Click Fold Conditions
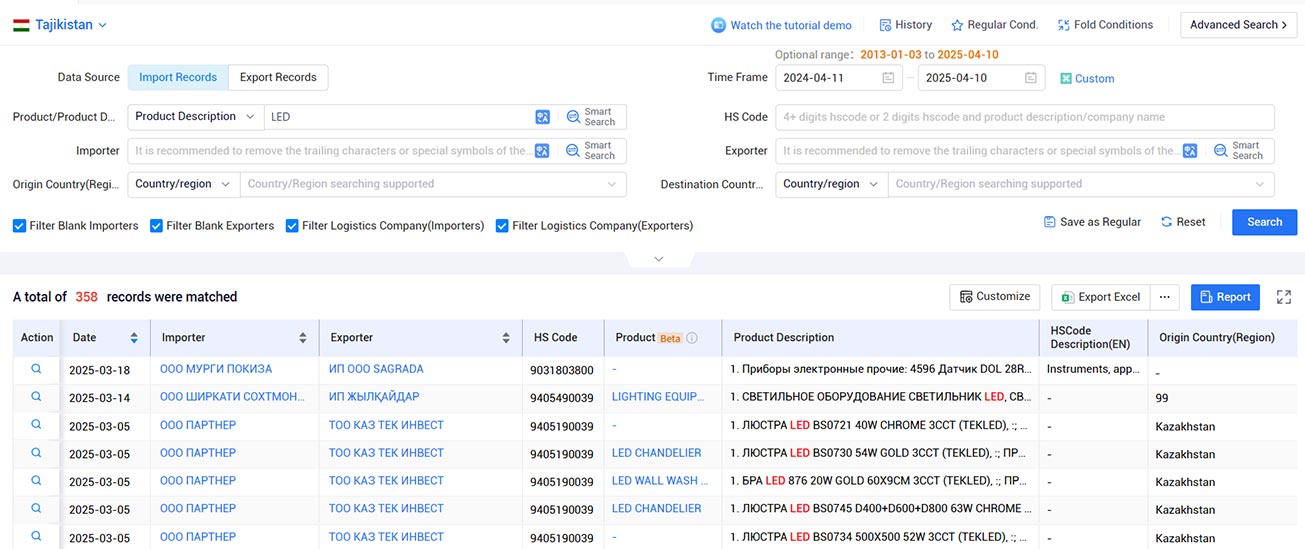 pyautogui.click(x=1105, y=25)
